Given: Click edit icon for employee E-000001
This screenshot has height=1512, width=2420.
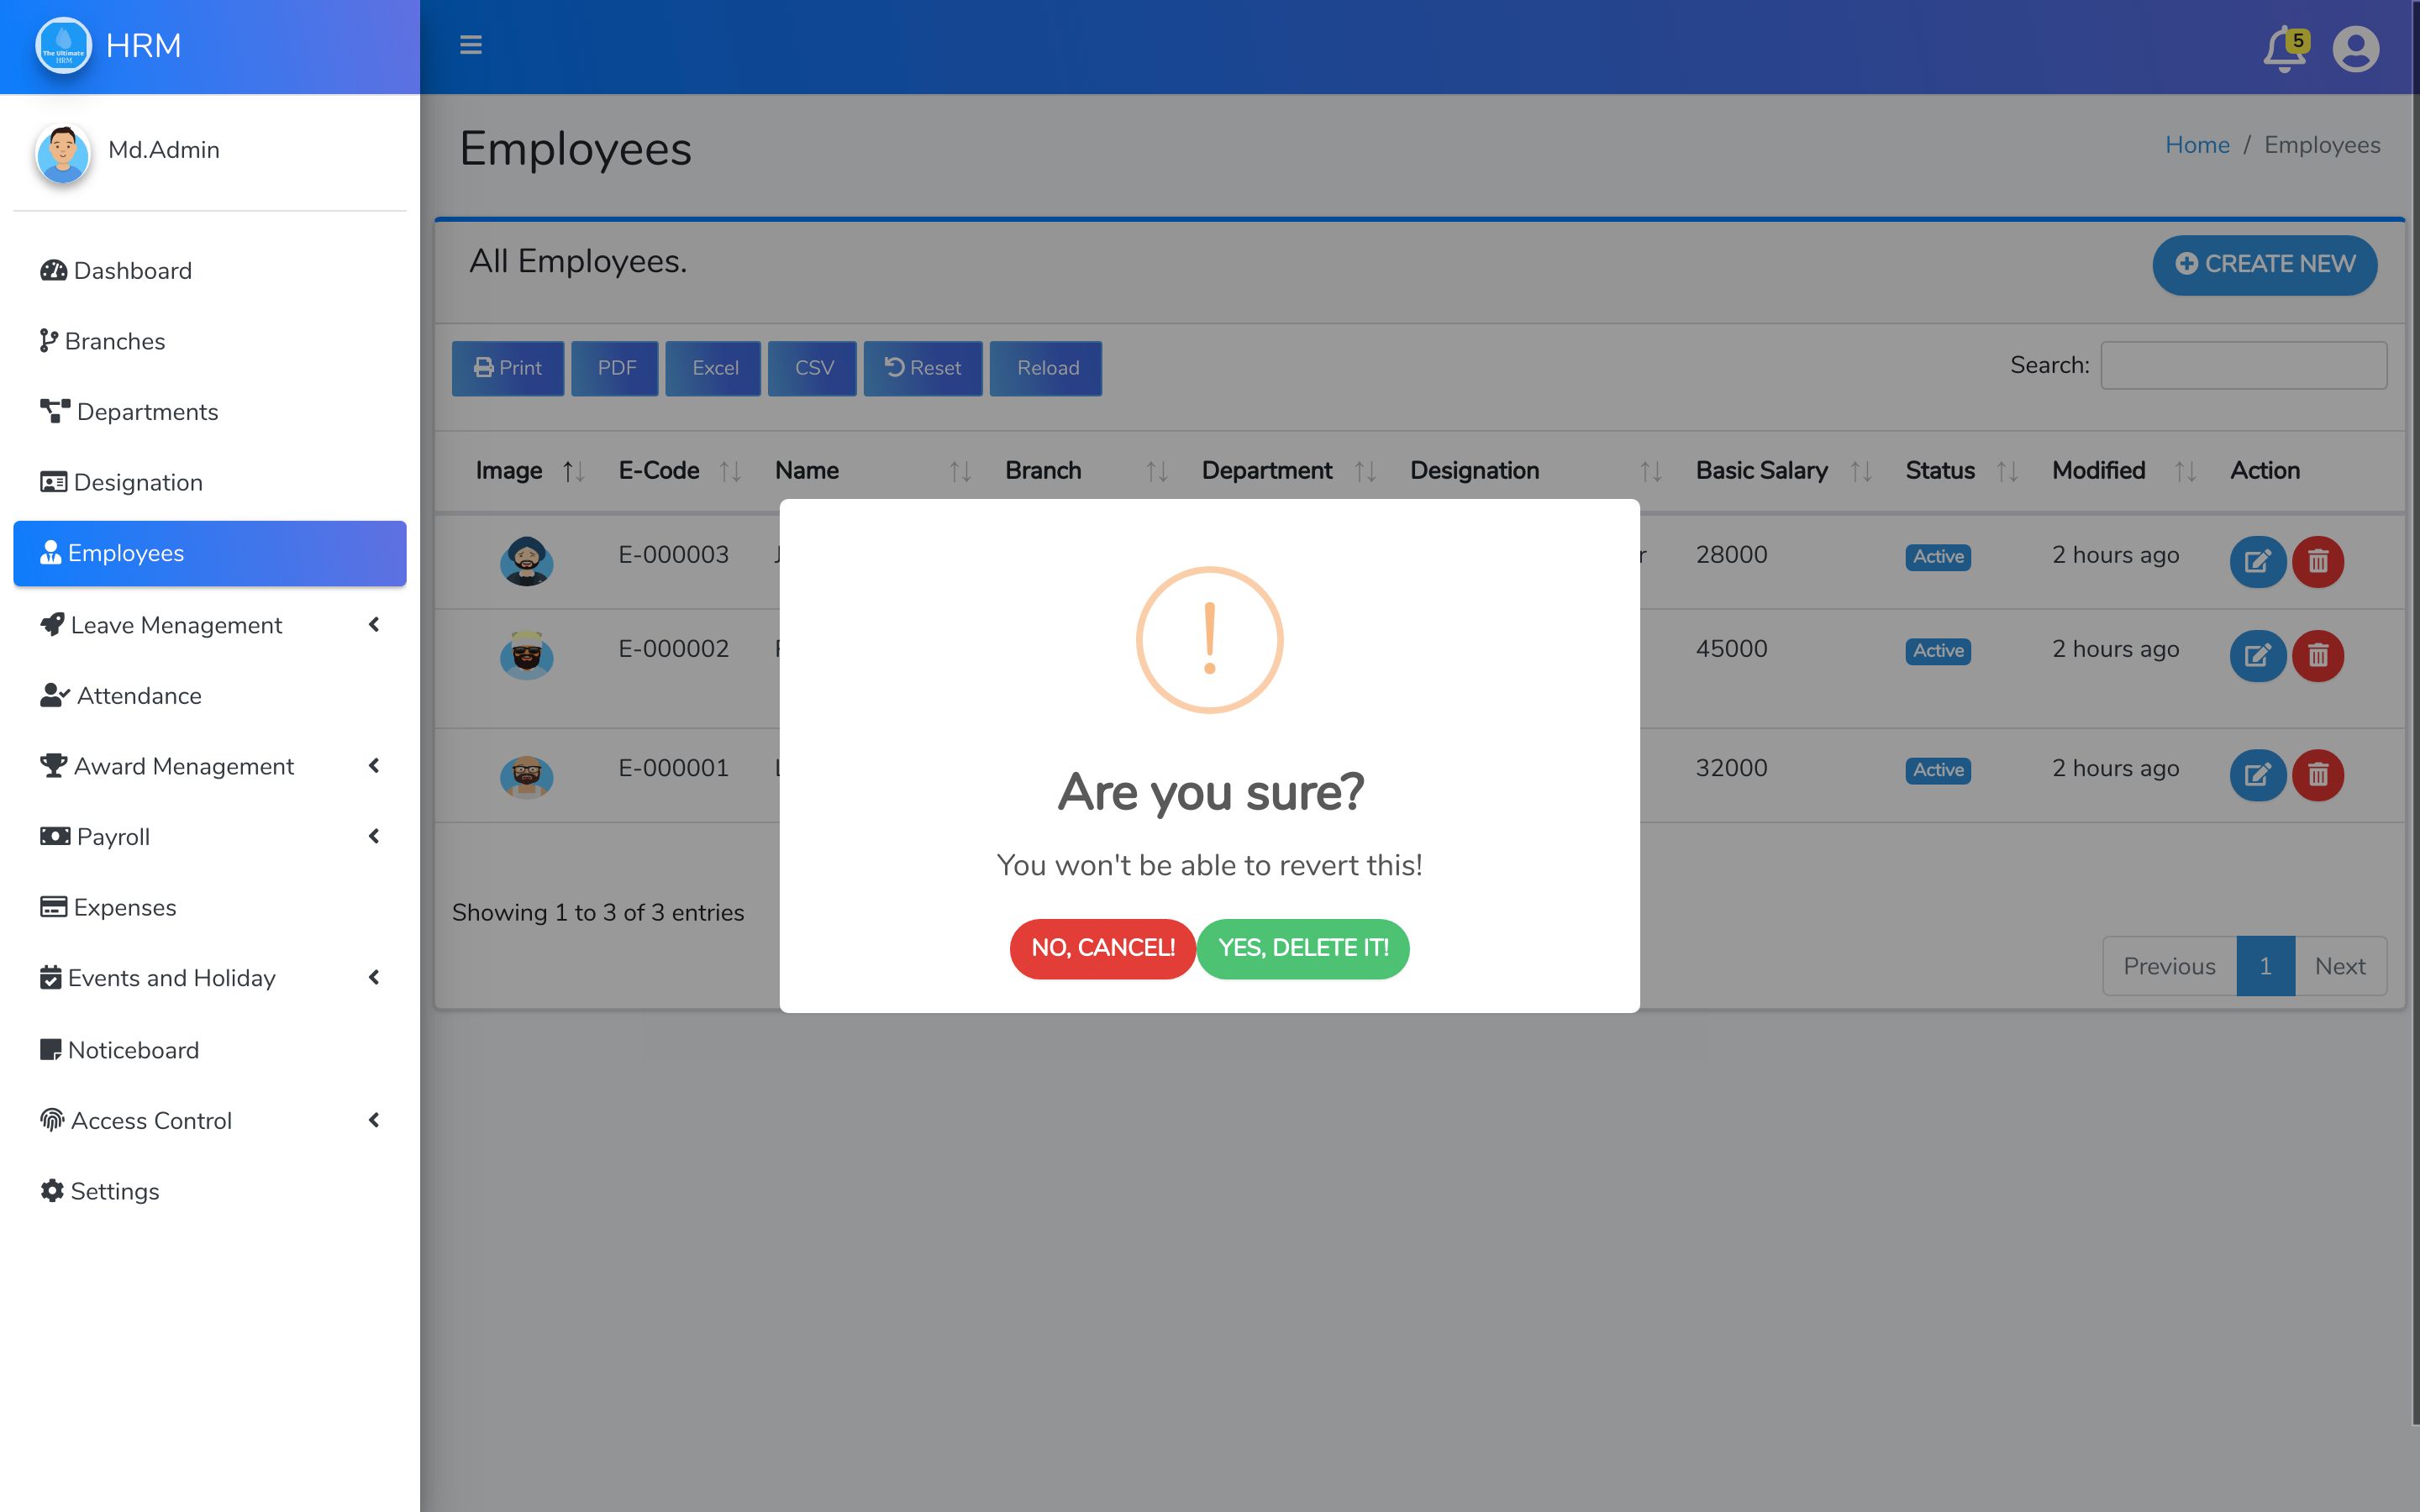Looking at the screenshot, I should tap(2257, 775).
